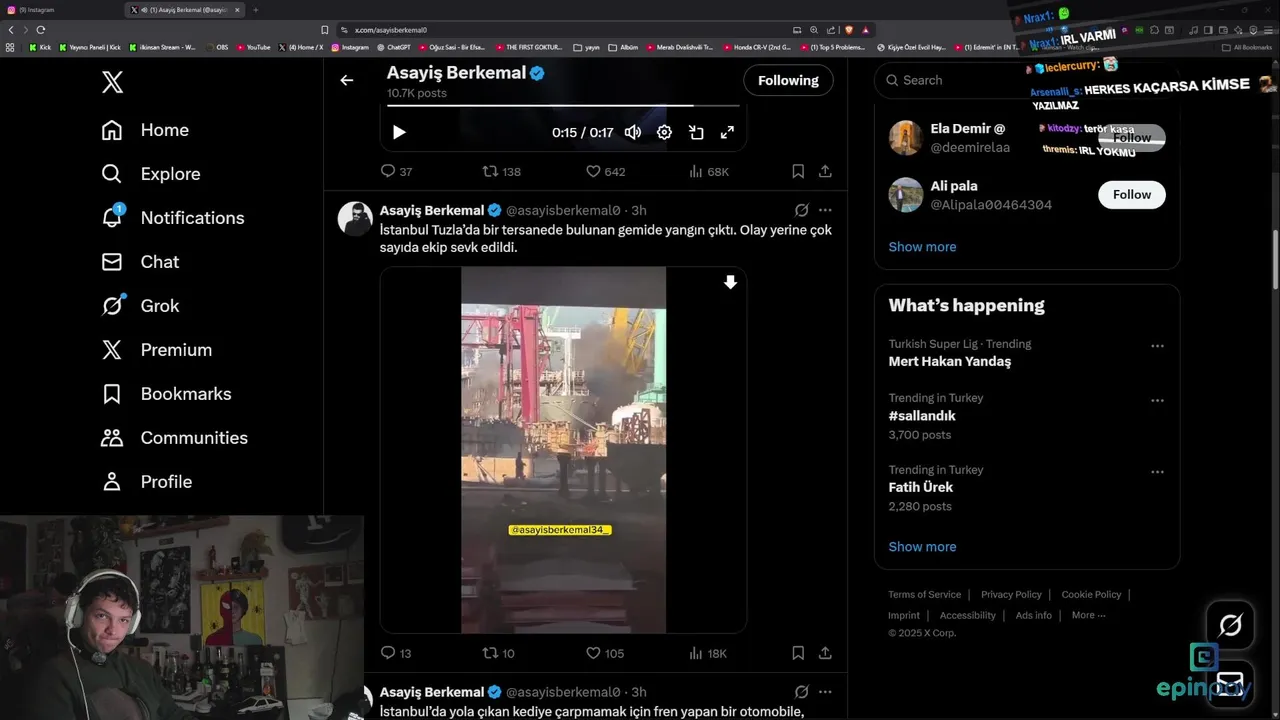Expand the More footer menu
This screenshot has height=720, width=1280.
coord(1088,616)
